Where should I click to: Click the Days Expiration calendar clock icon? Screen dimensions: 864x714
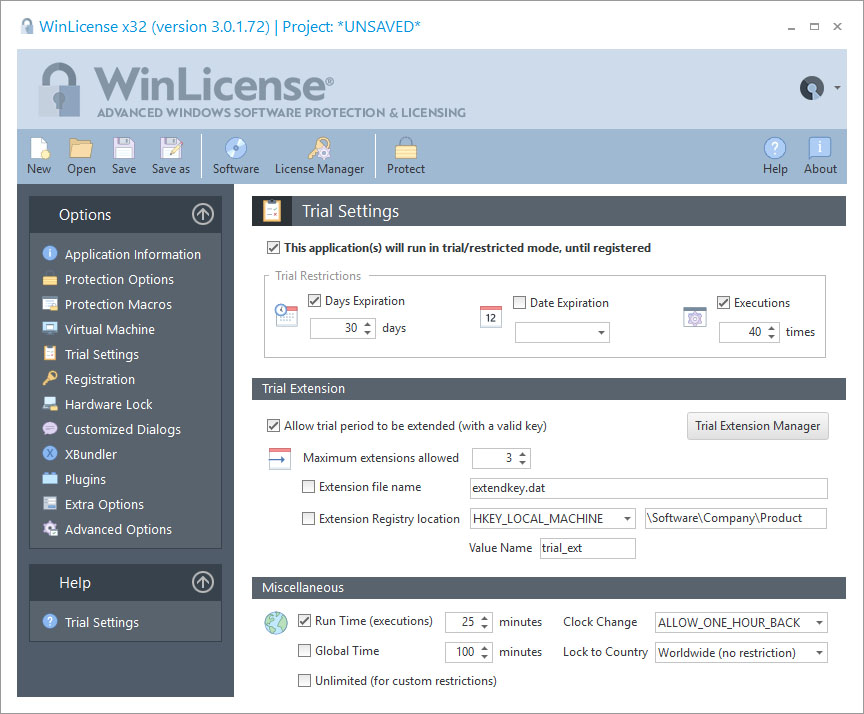(286, 315)
